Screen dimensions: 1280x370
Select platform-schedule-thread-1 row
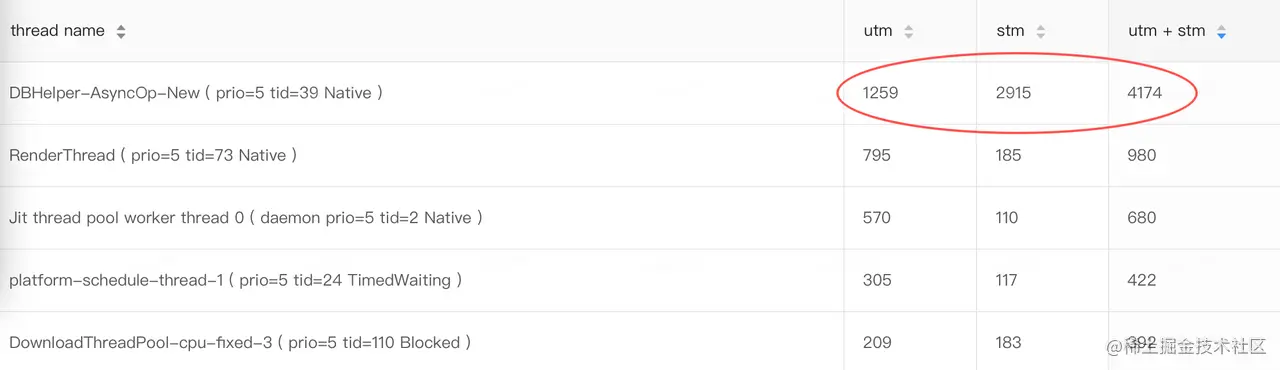coord(640,280)
